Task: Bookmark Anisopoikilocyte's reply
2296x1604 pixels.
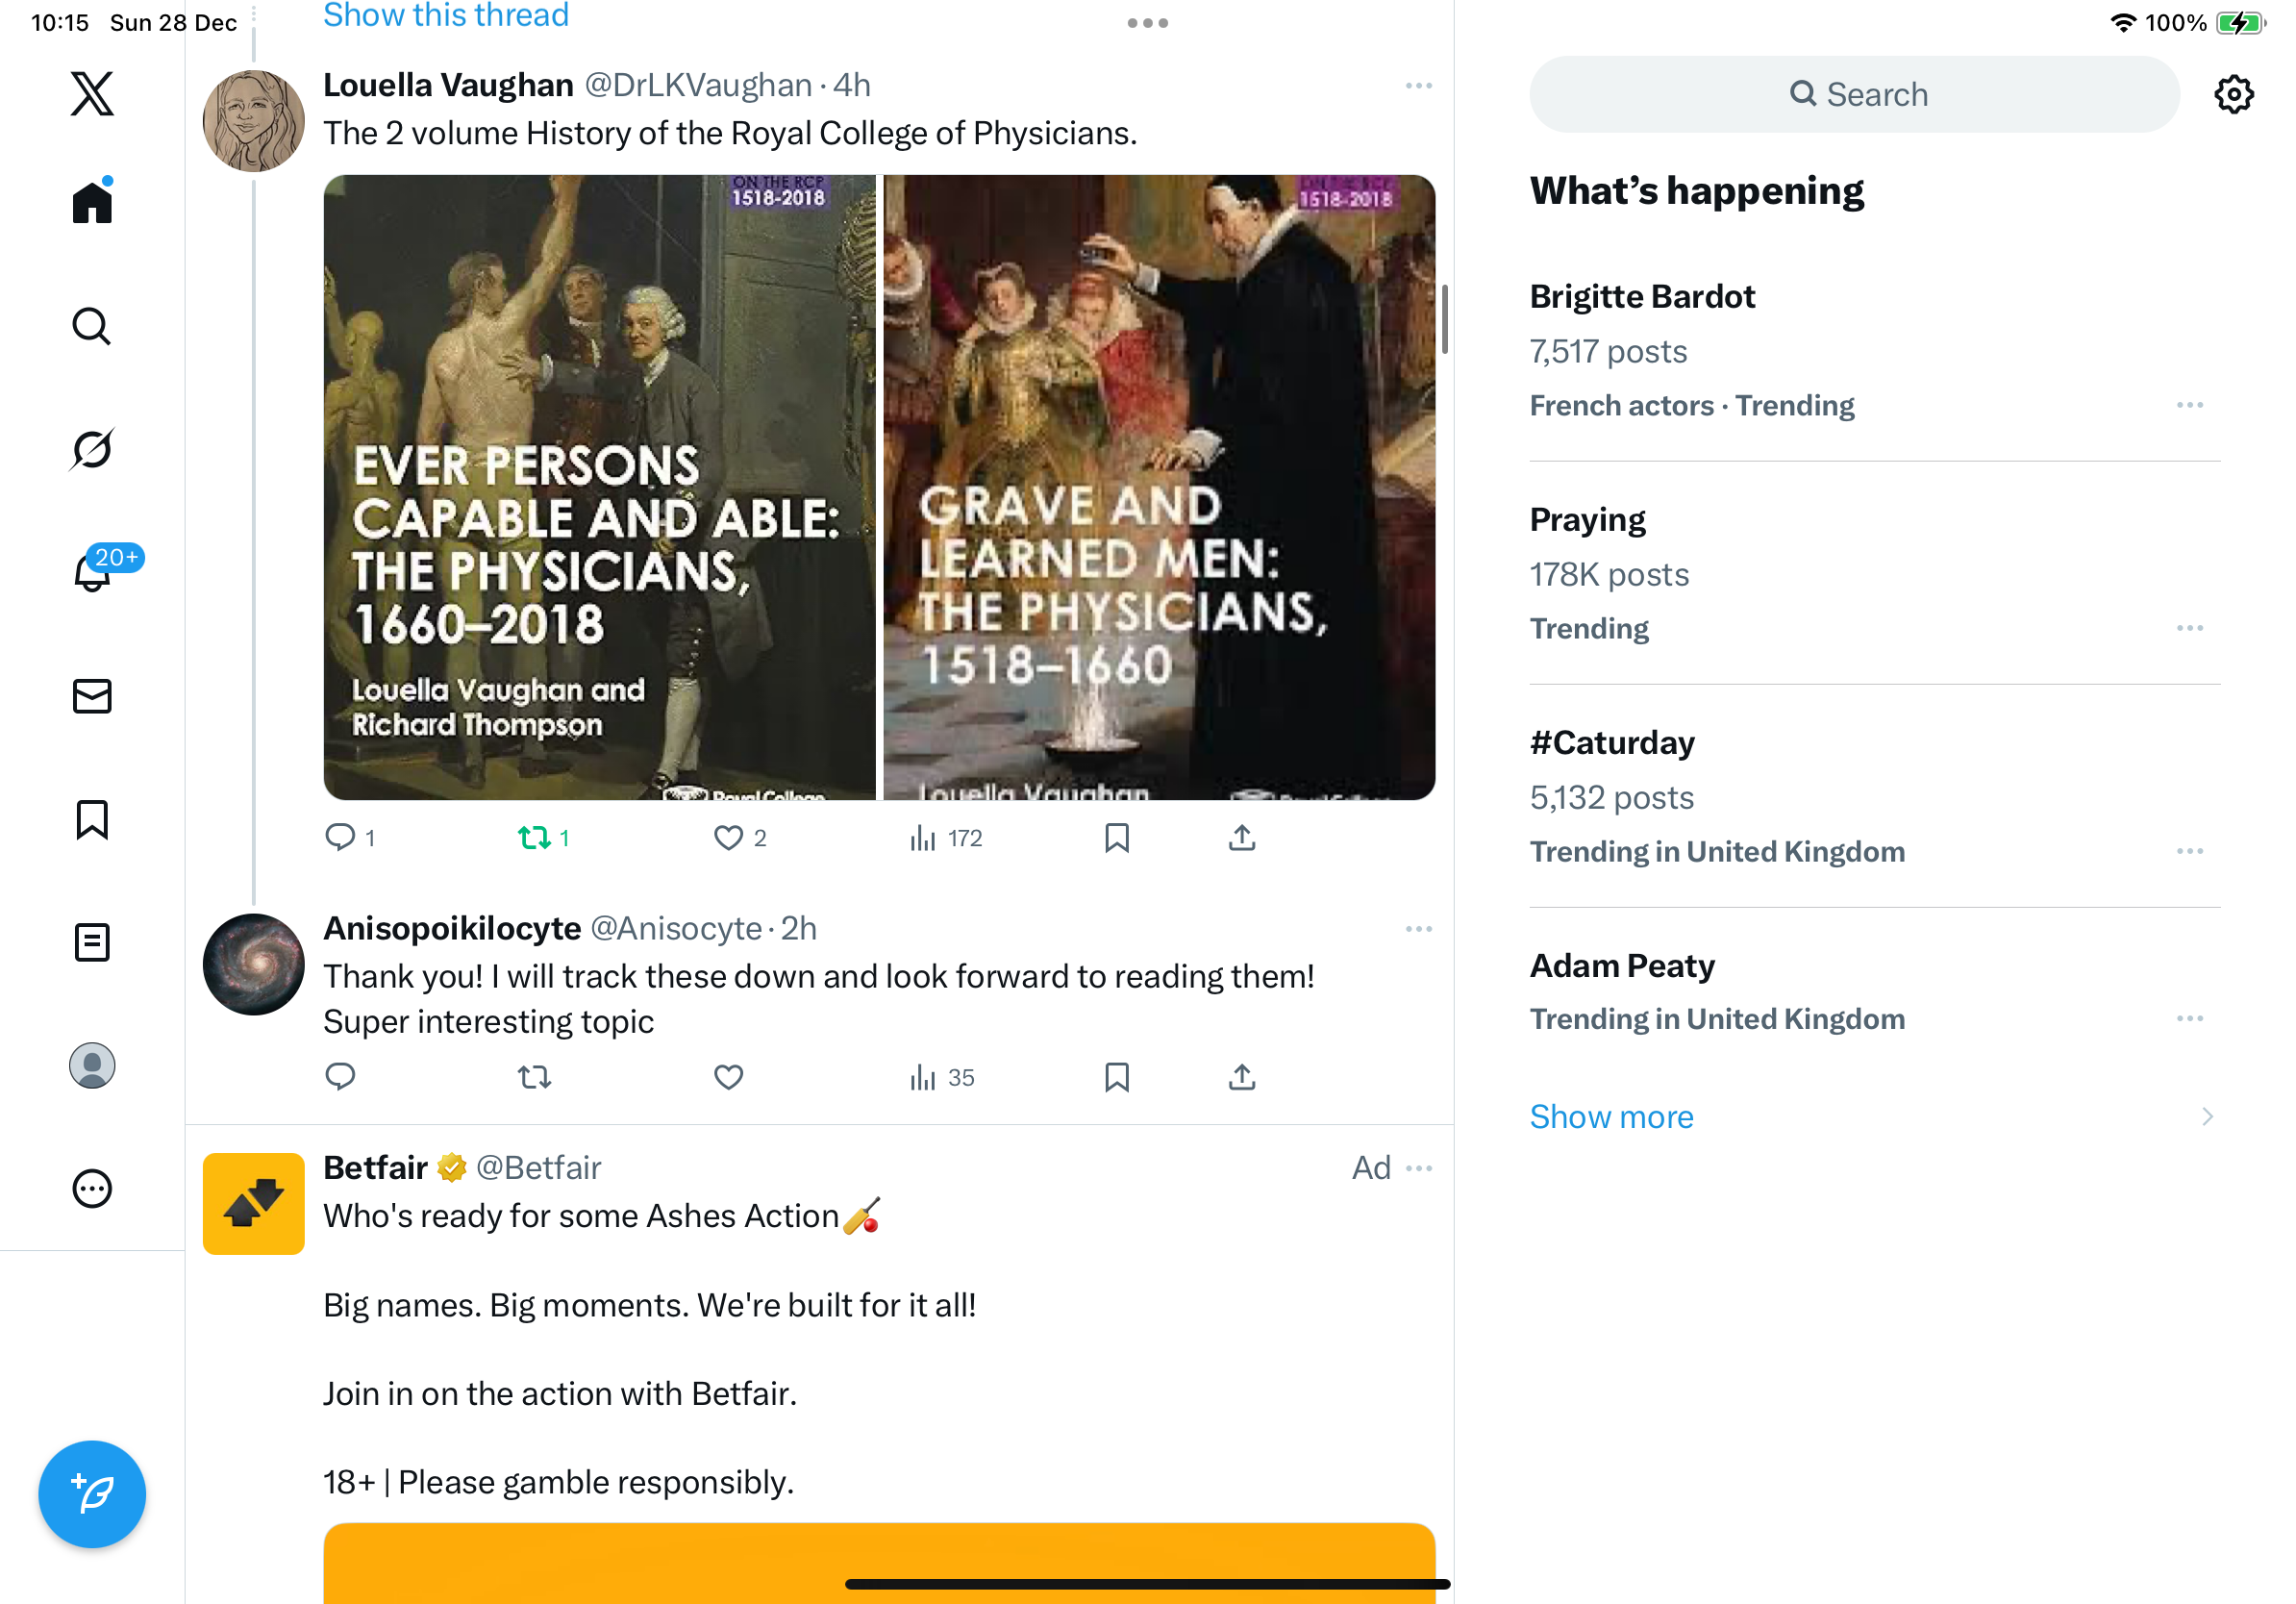Action: tap(1117, 1077)
